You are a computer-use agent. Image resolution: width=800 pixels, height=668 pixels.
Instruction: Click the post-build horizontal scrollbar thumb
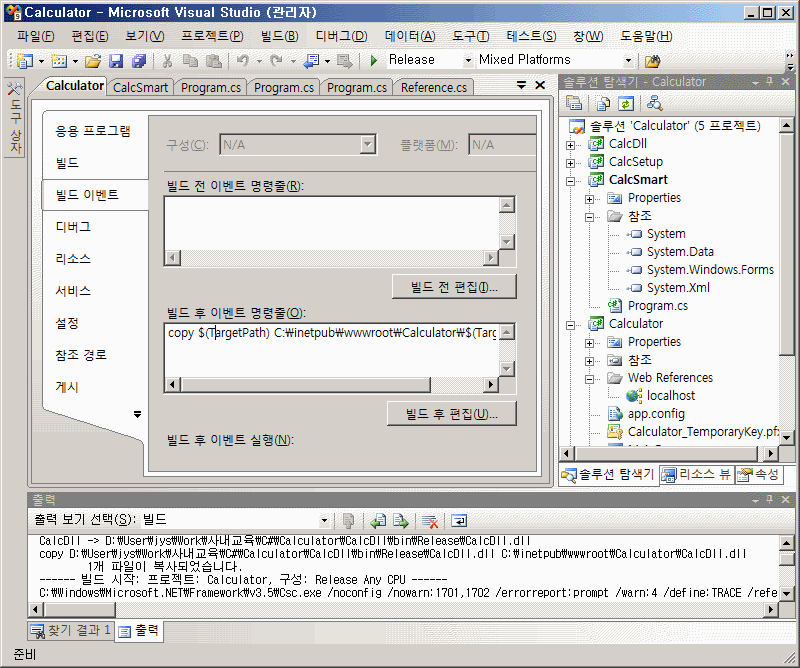(306, 385)
